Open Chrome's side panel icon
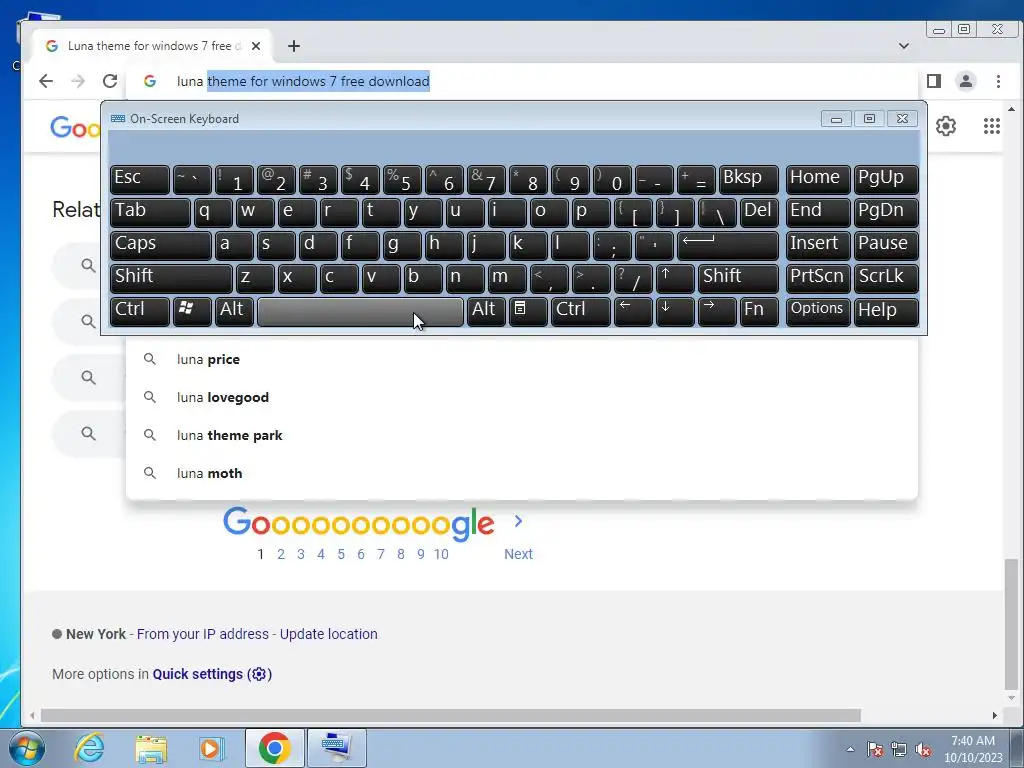This screenshot has height=768, width=1024. click(x=934, y=81)
